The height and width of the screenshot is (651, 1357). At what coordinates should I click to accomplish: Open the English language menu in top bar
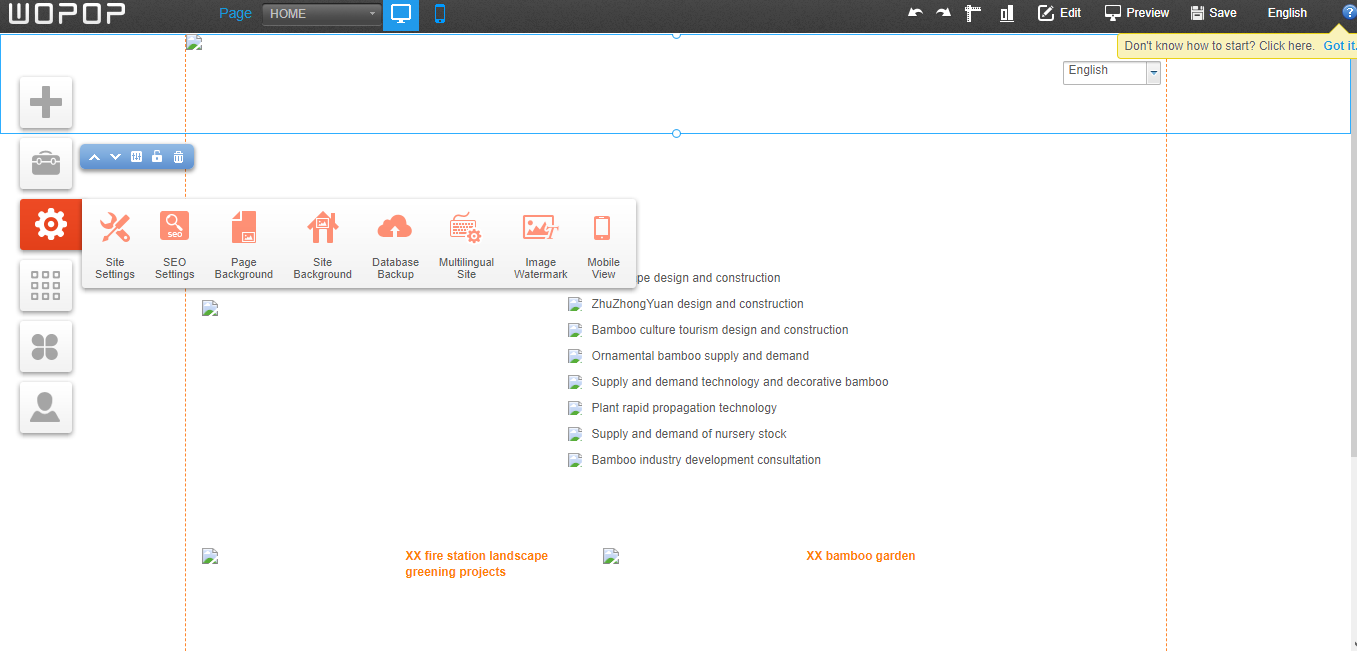click(1287, 13)
